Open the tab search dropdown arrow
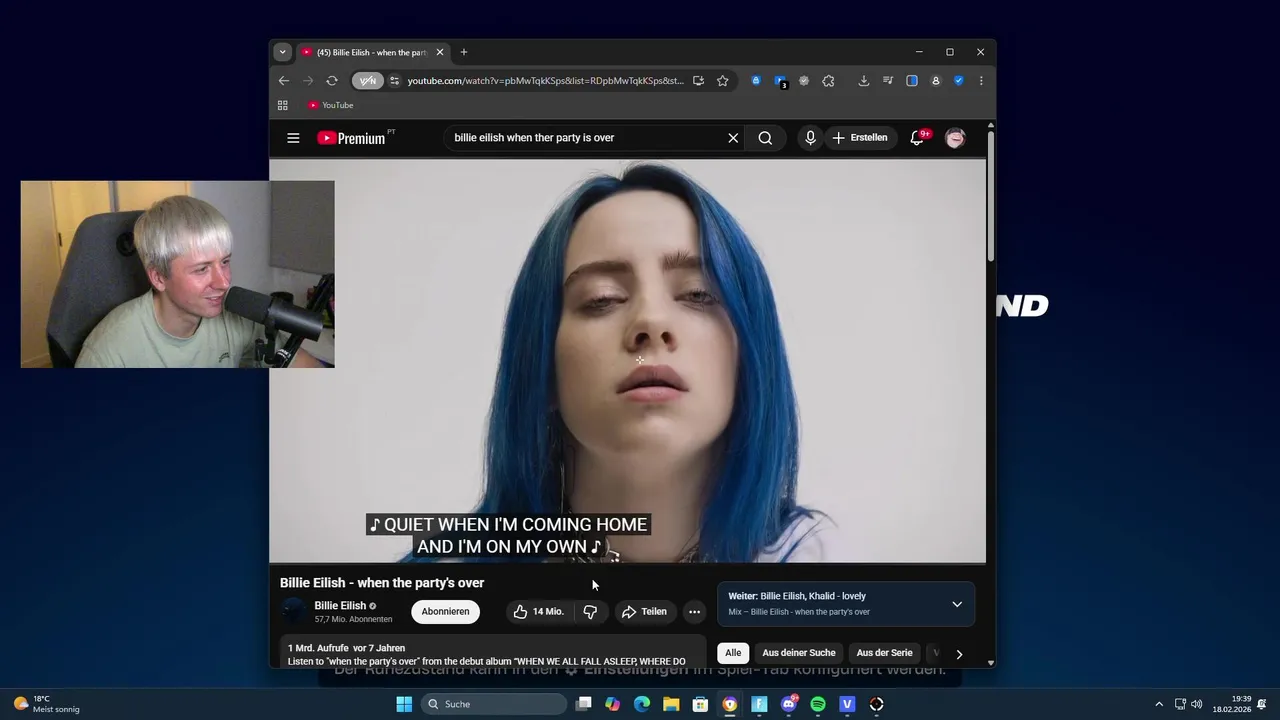This screenshot has width=1280, height=720. [x=283, y=52]
